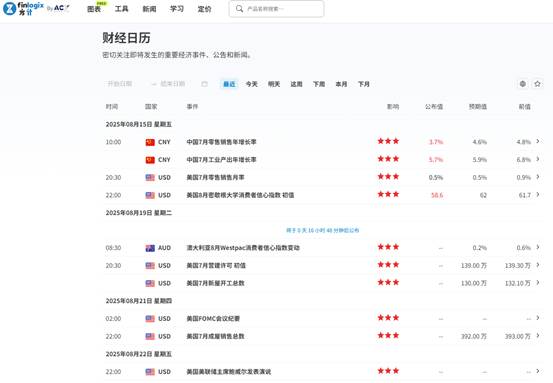This screenshot has height=383, width=553.
Task: Expand the China July retail sales row chevron
Action: (538, 141)
